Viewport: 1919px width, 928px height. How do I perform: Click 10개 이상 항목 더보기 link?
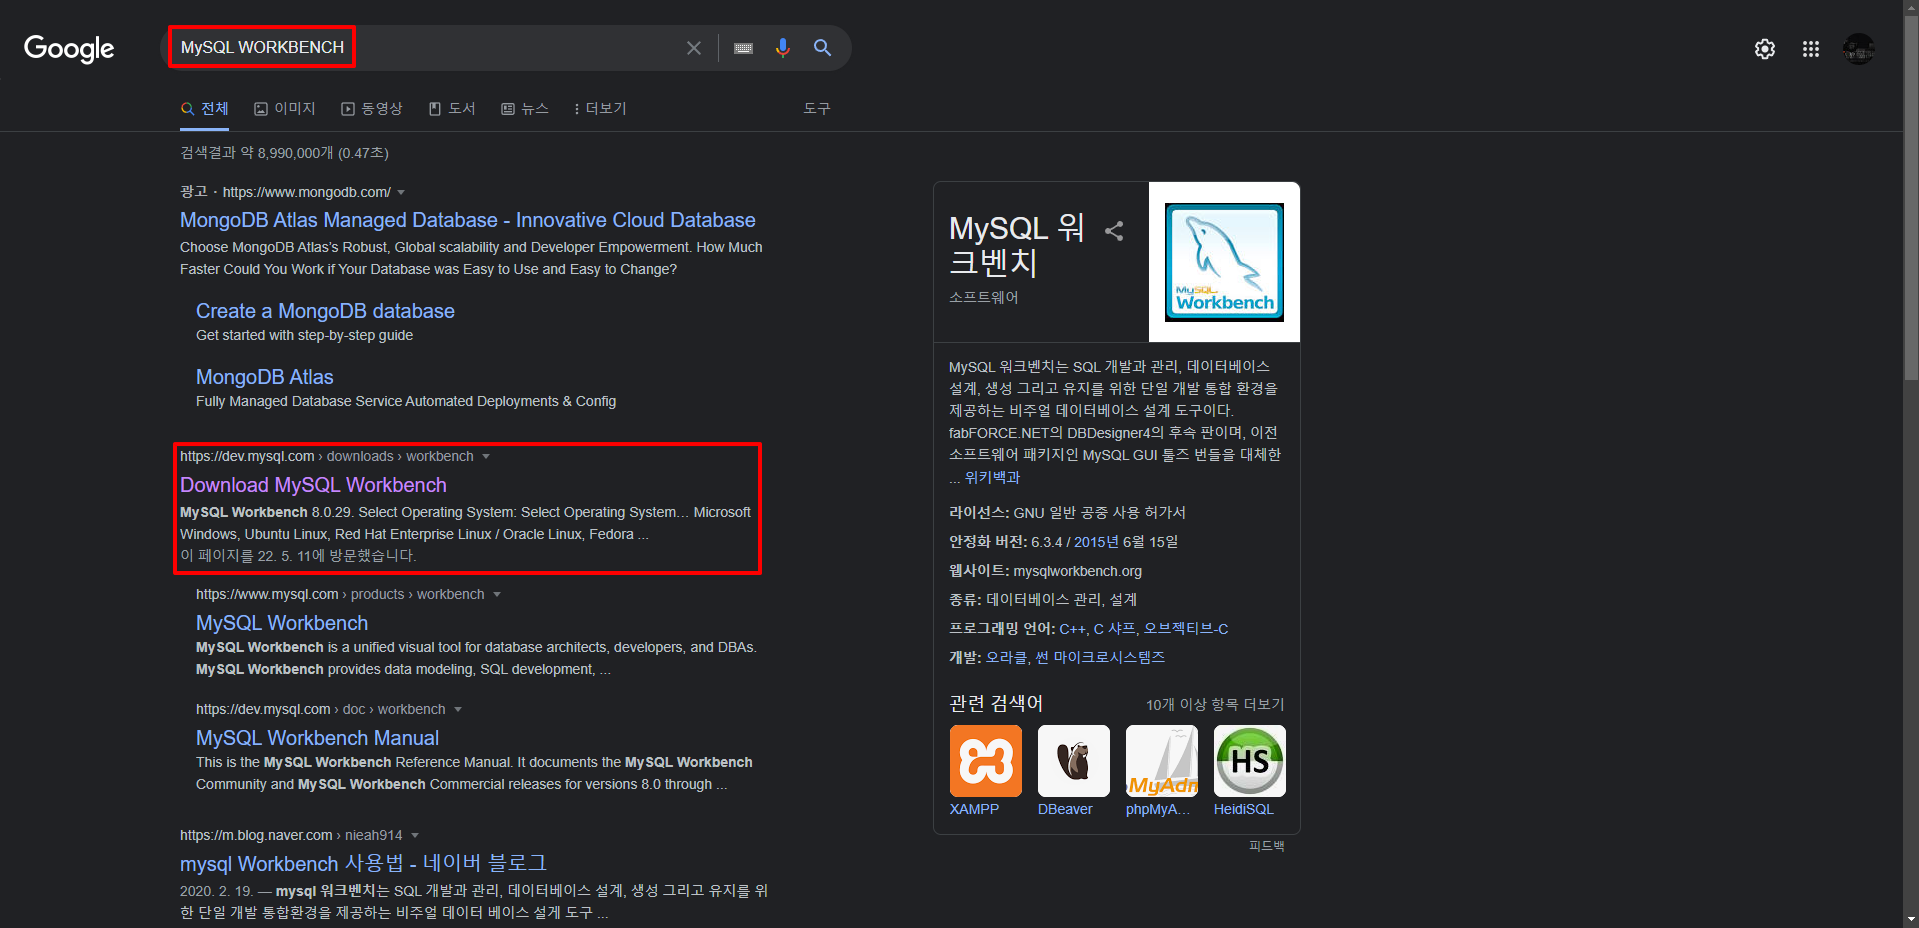1215,704
